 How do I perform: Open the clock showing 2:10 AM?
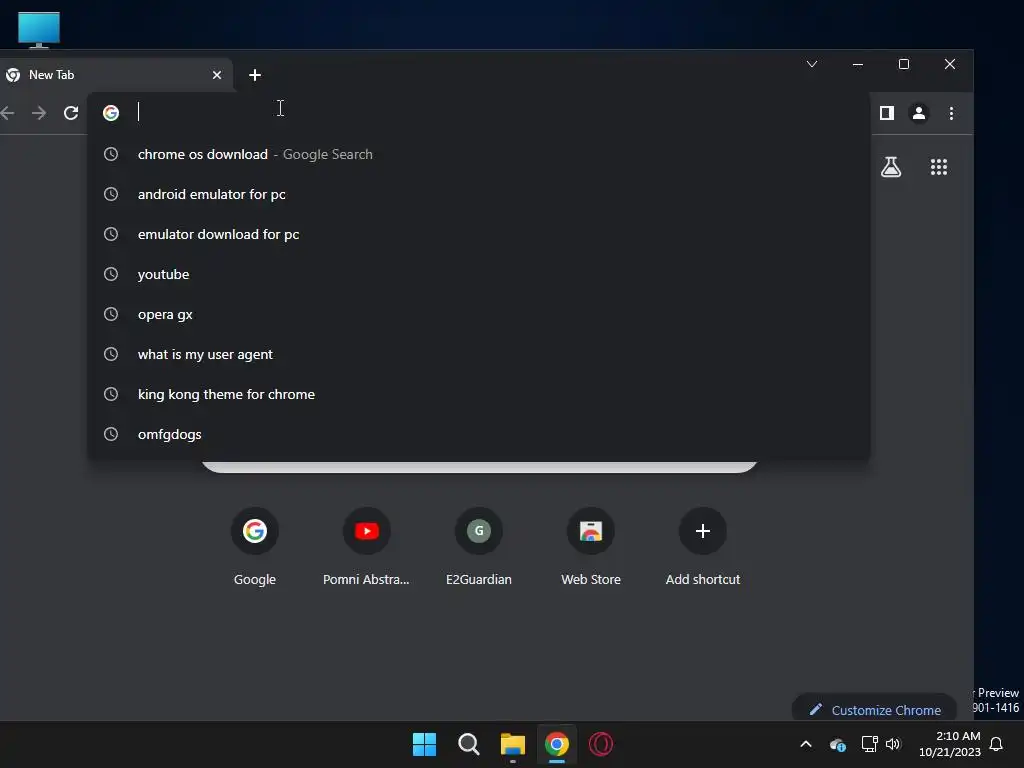coord(950,744)
